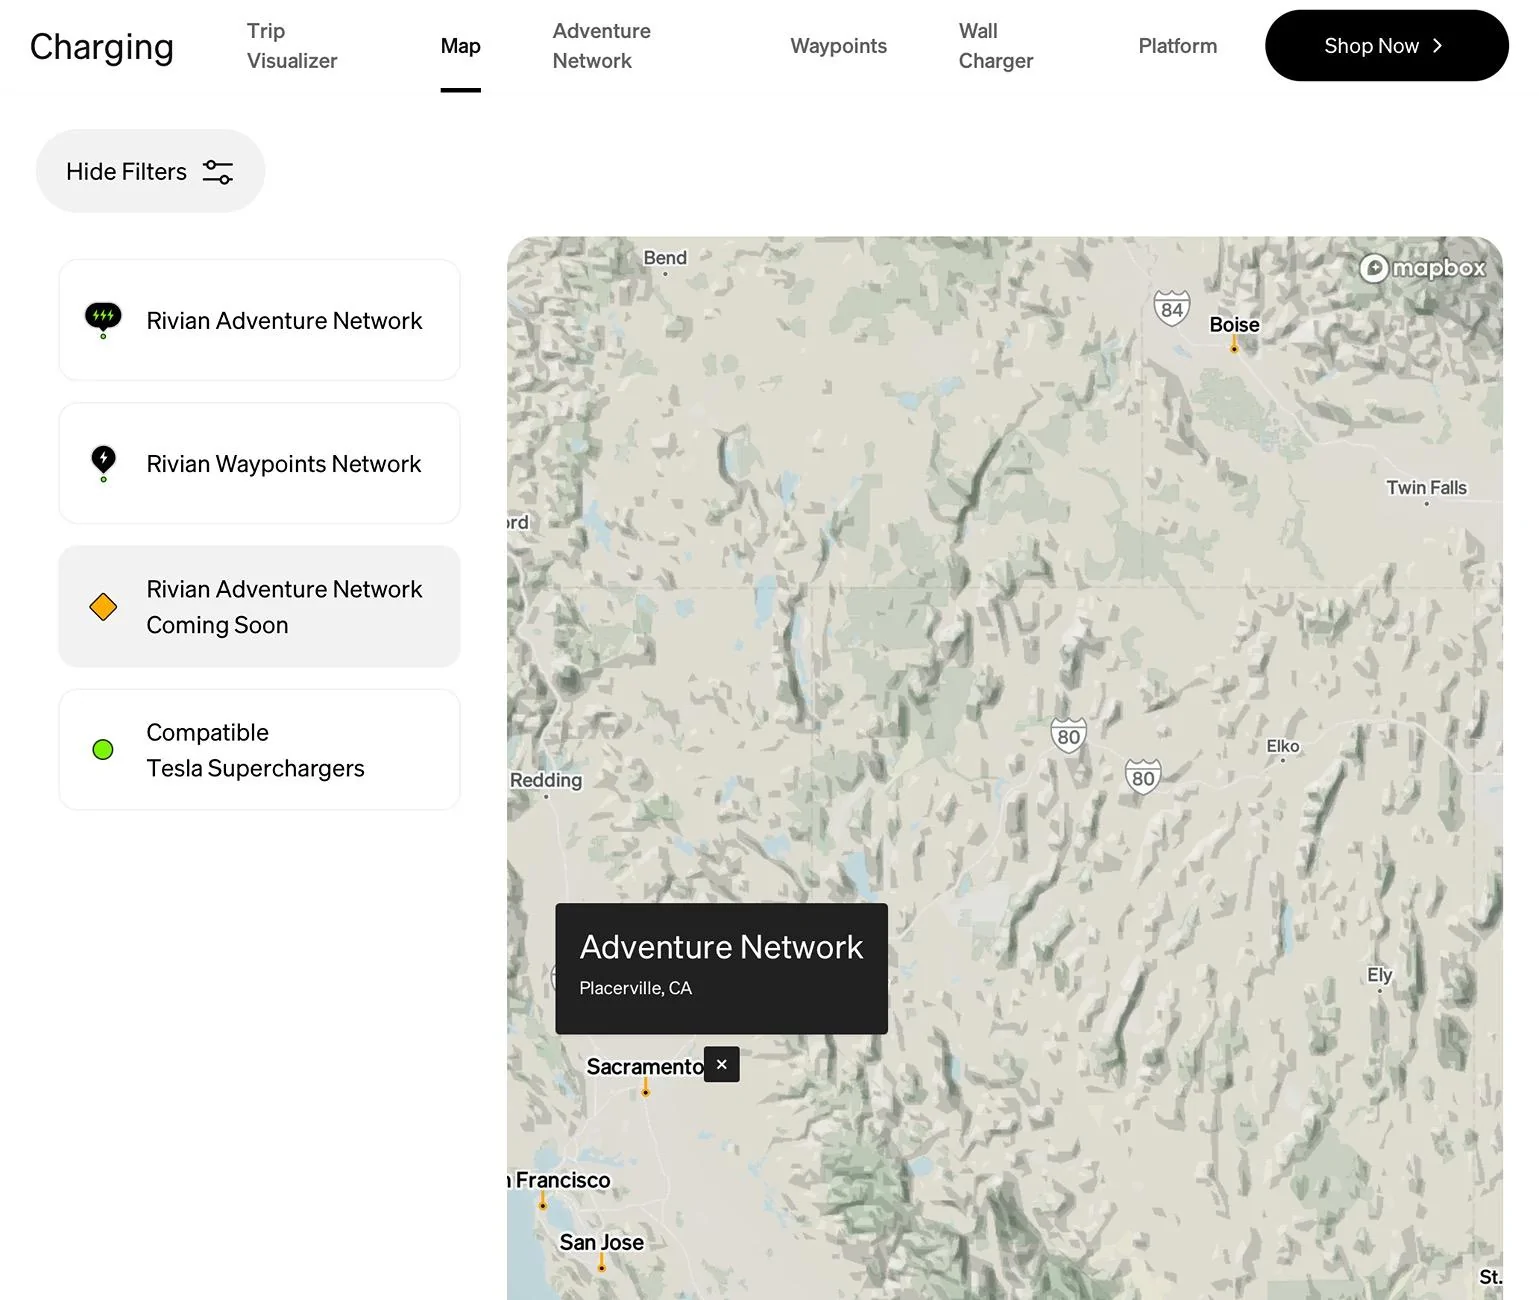Click the San Jose city label
This screenshot has height=1300, width=1539.
tap(602, 1243)
